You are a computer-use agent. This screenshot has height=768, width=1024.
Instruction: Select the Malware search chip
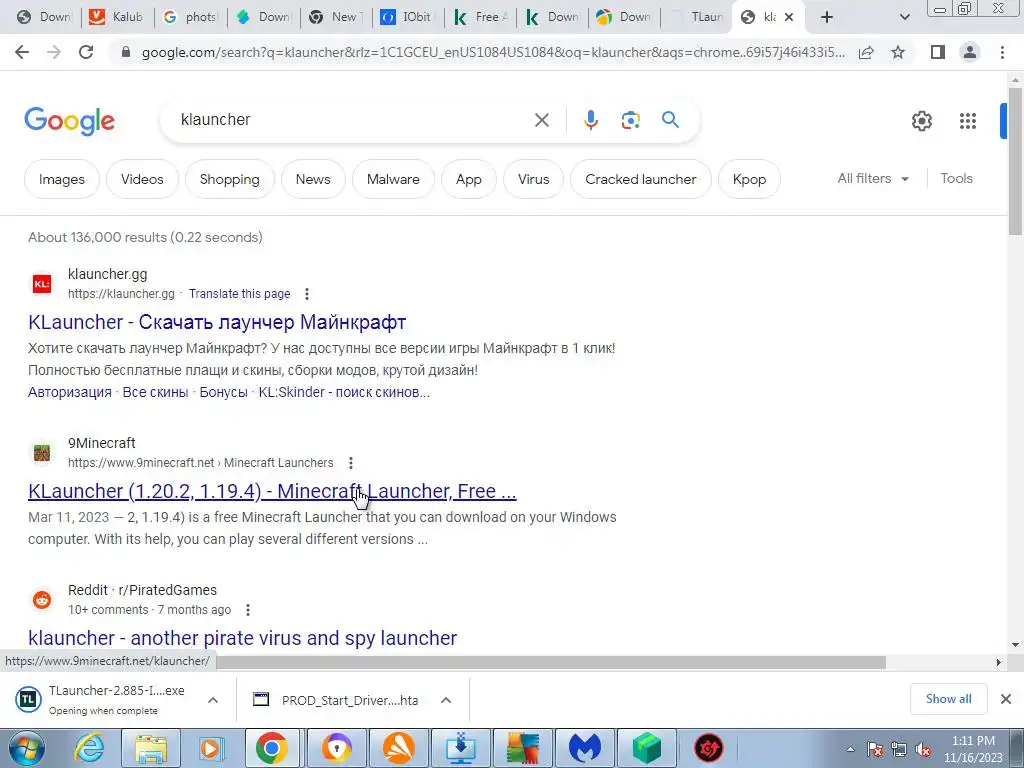coord(393,179)
